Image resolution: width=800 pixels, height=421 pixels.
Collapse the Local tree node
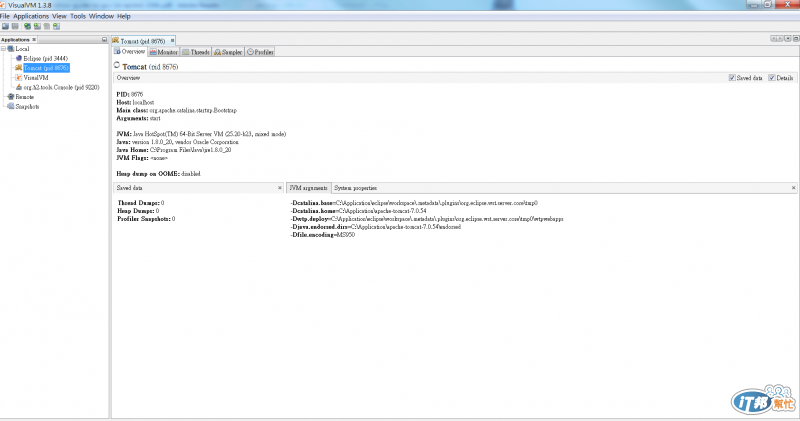3,49
